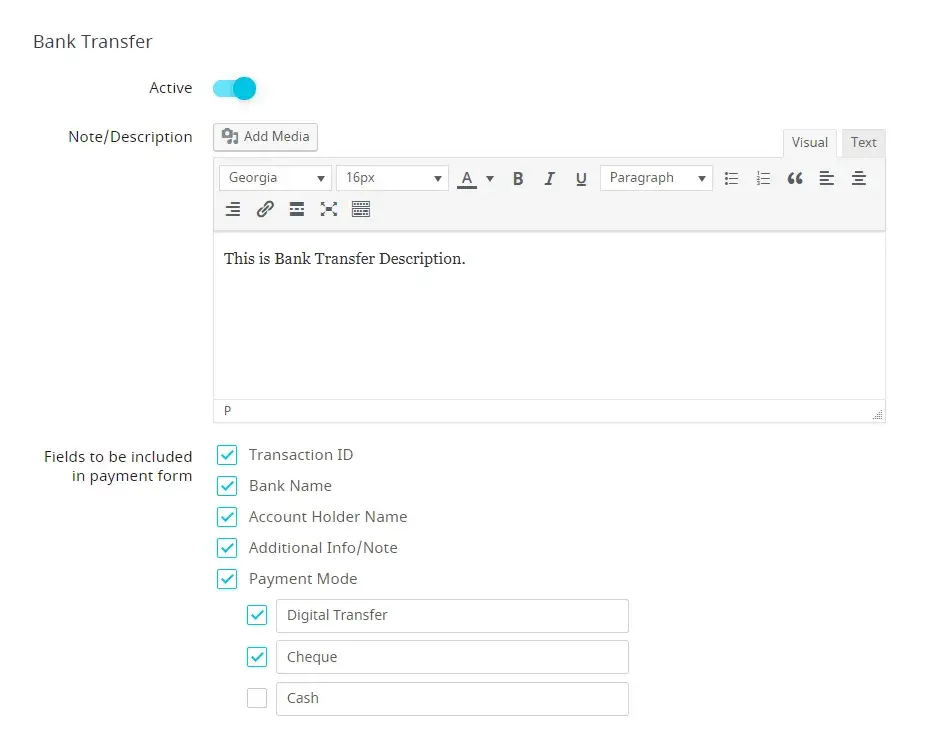926x754 pixels.
Task: Enter fullscreen editor mode
Action: pyautogui.click(x=329, y=209)
